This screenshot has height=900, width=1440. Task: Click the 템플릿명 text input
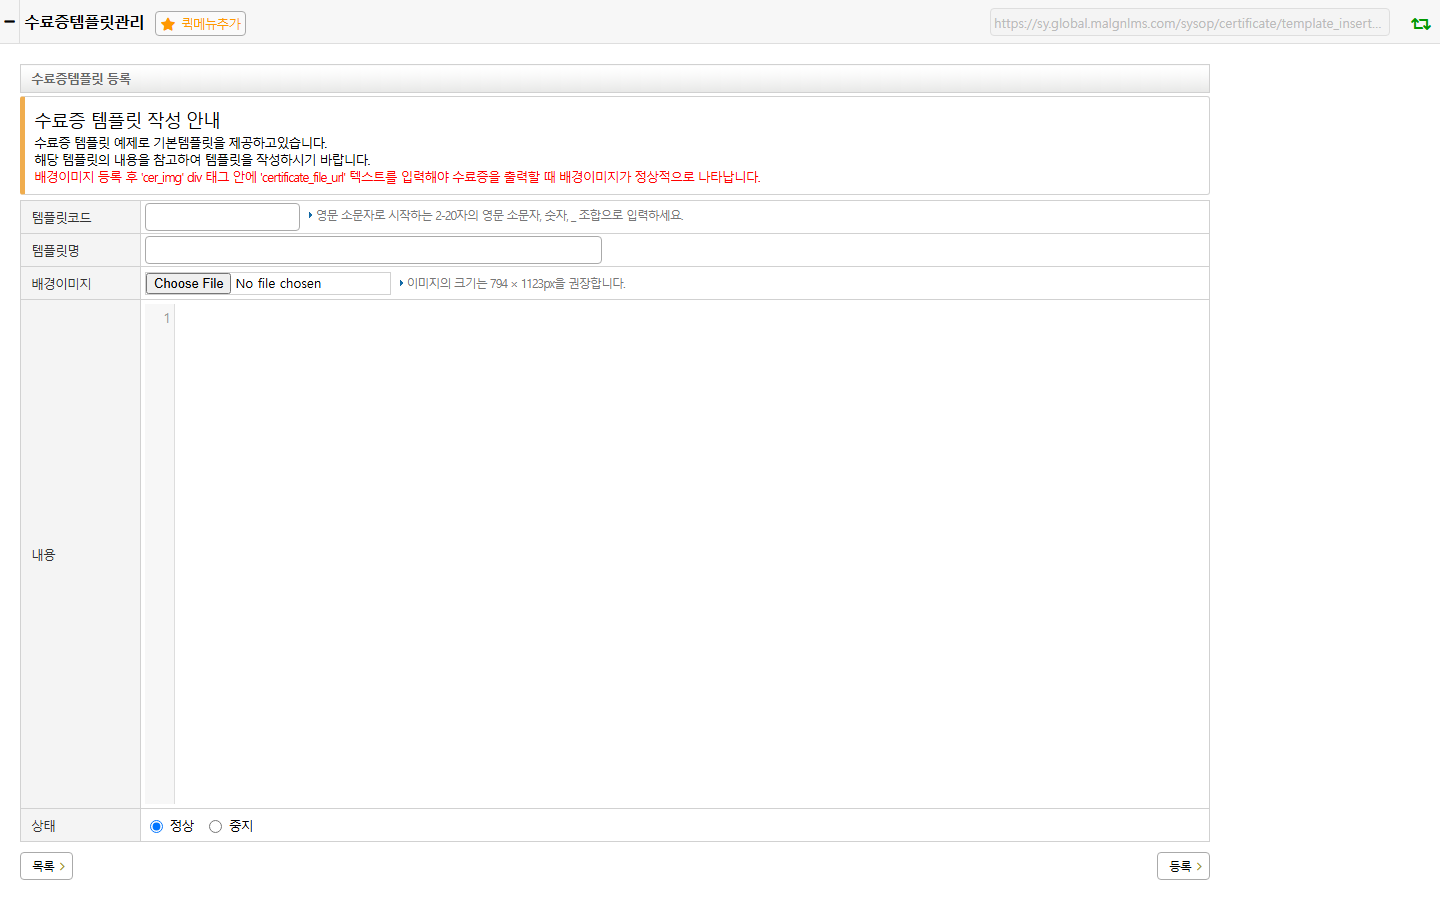373,250
